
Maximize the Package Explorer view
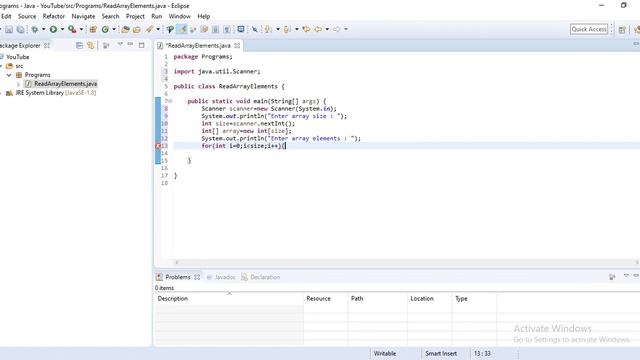click(142, 45)
